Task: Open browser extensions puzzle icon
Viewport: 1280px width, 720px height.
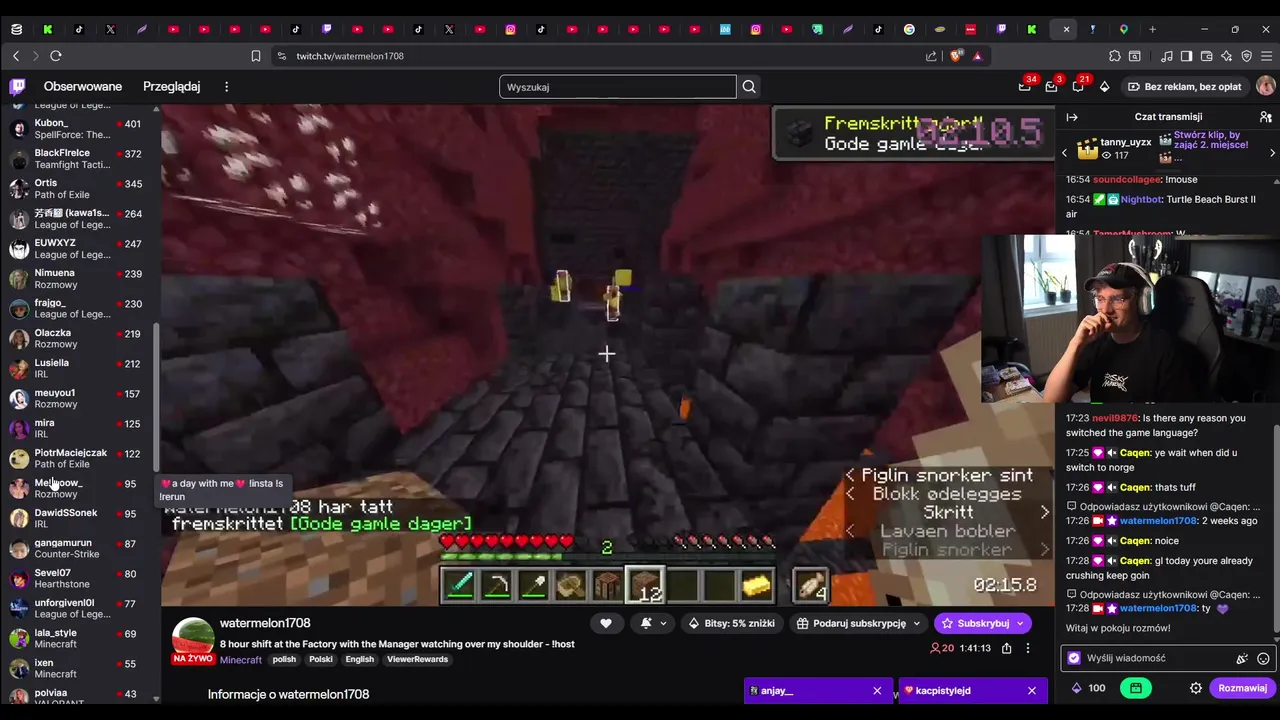Action: [x=1115, y=56]
